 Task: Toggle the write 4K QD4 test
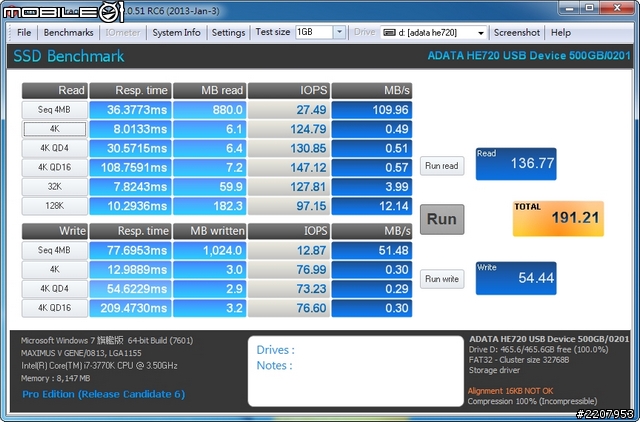point(54,289)
